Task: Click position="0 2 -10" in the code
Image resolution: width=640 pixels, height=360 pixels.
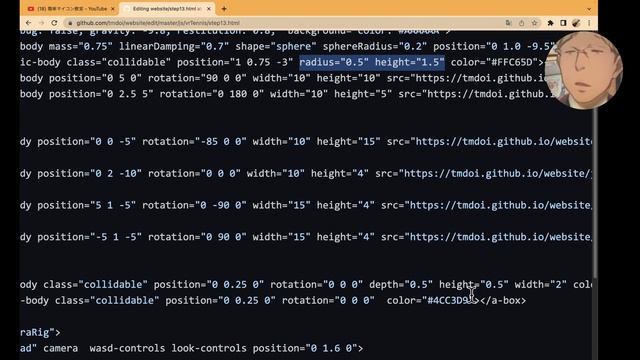Action: click(x=89, y=174)
